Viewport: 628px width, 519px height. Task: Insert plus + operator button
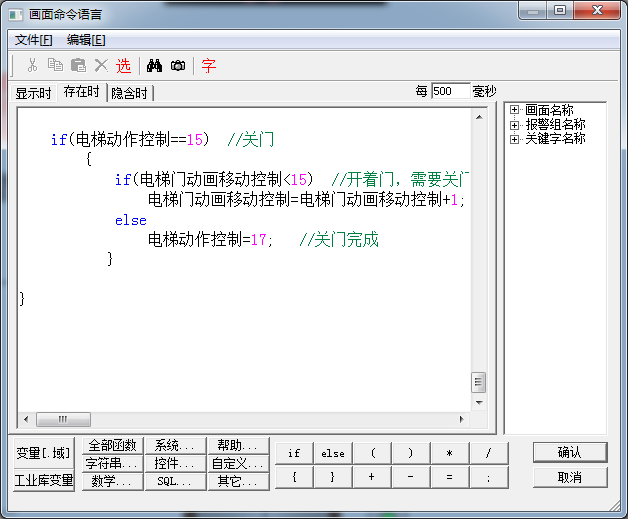point(372,477)
